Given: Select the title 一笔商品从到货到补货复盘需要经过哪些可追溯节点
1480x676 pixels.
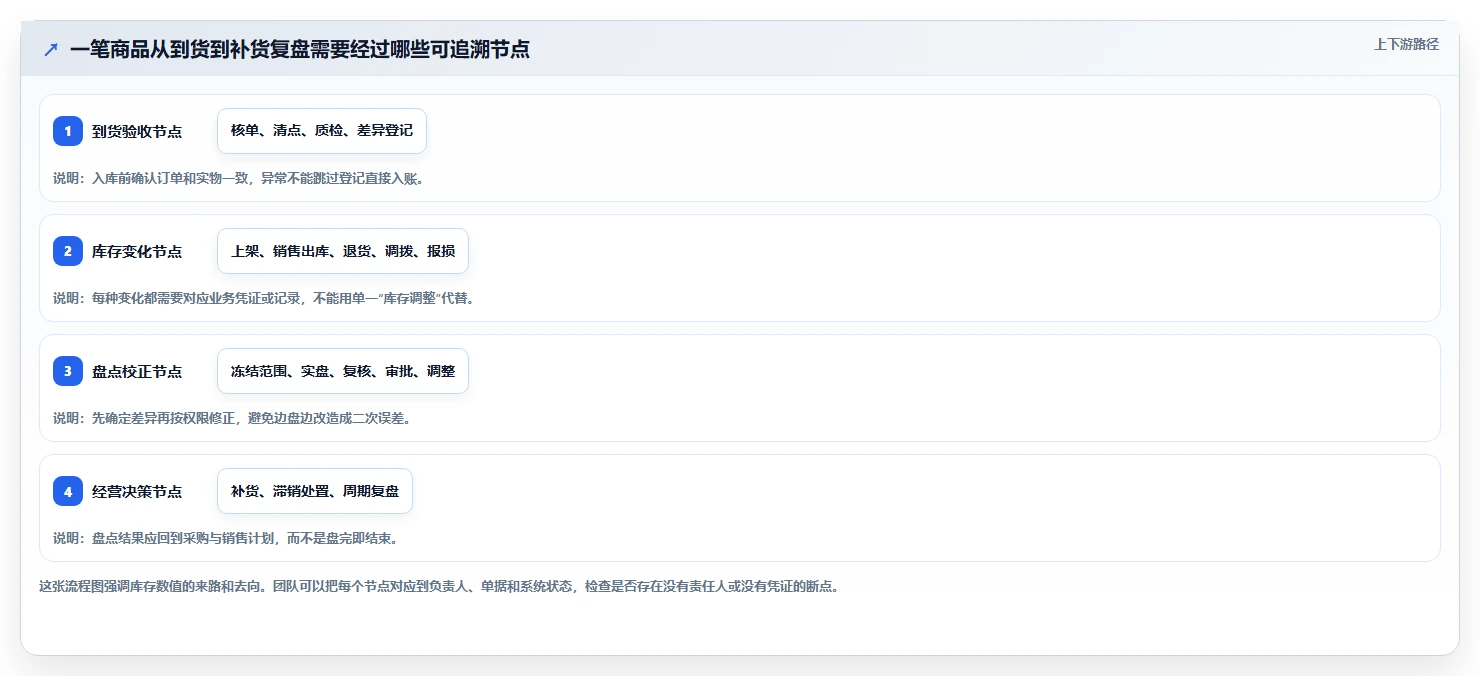Looking at the screenshot, I should pyautogui.click(x=300, y=49).
